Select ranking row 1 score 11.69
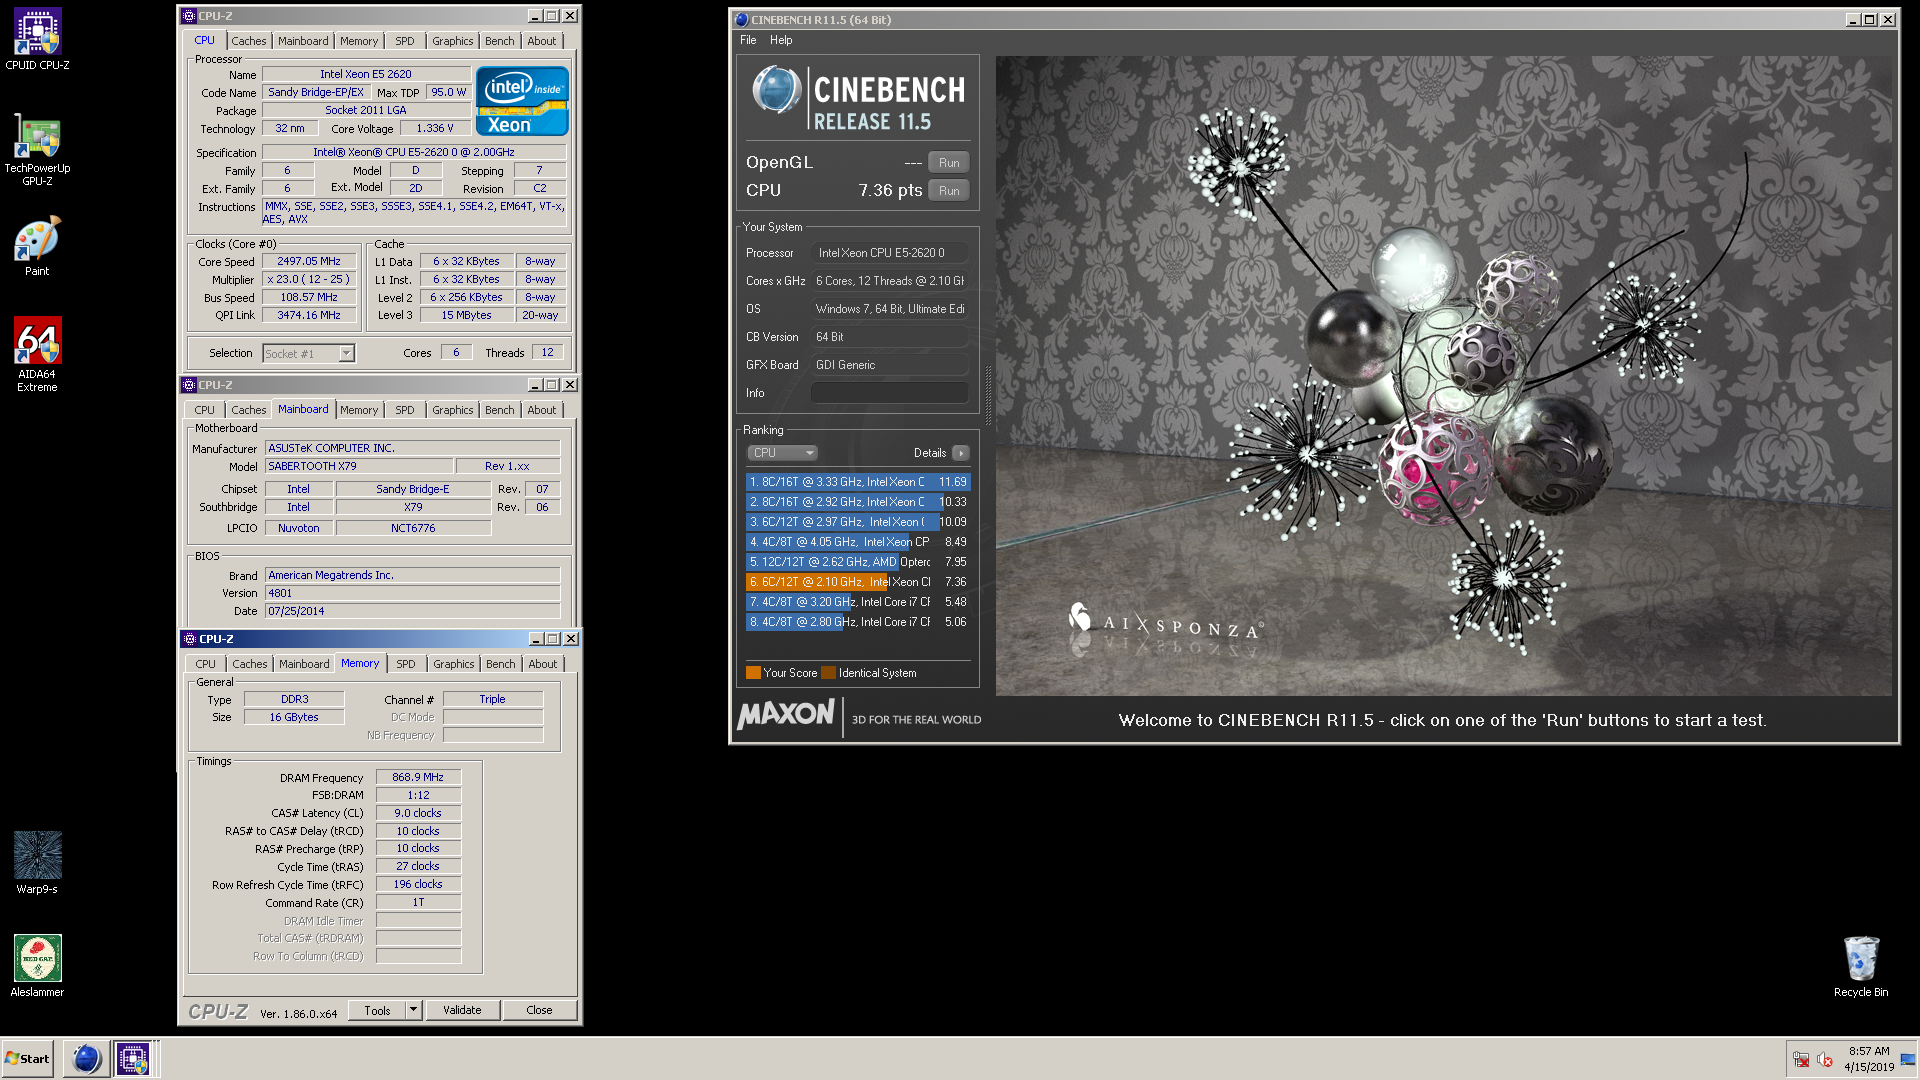Viewport: 1920px width, 1080px height. pyautogui.click(x=858, y=482)
